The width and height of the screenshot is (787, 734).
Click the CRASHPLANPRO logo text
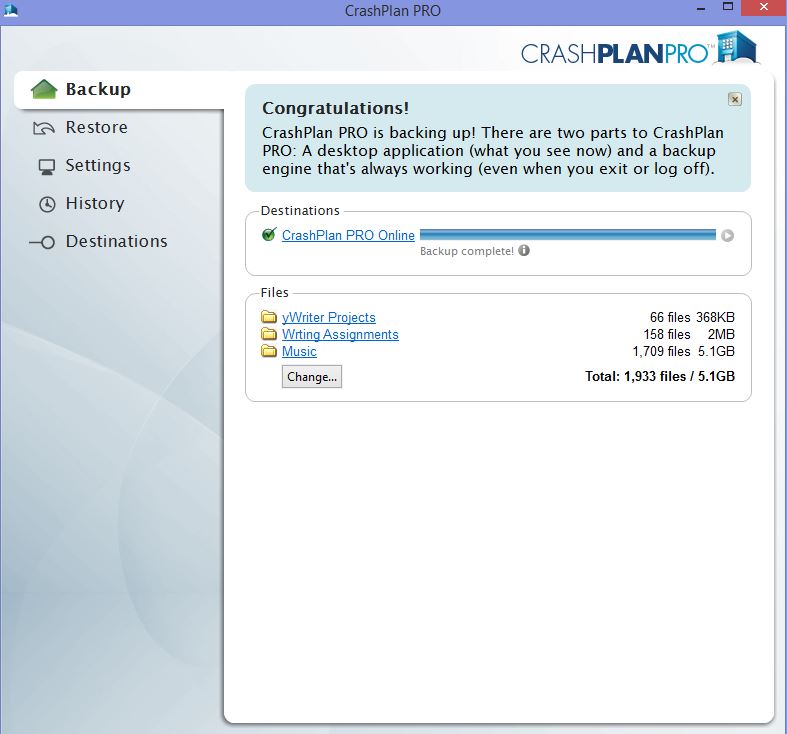click(x=614, y=54)
